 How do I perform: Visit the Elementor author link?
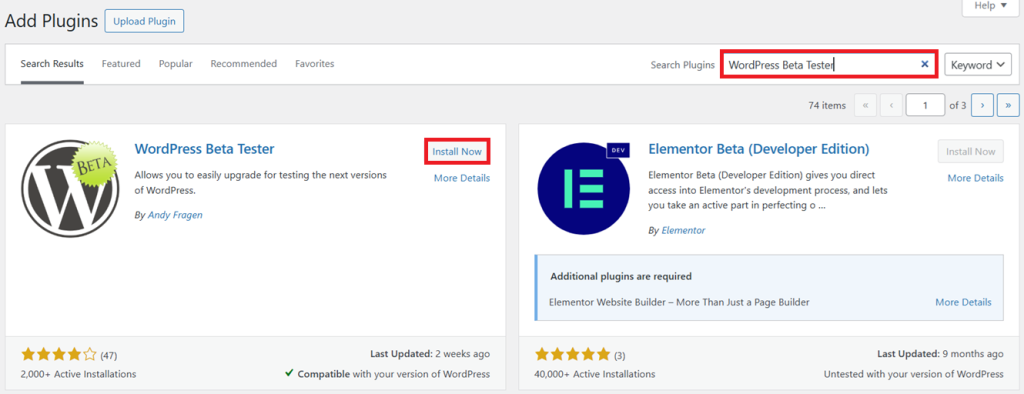pos(683,231)
